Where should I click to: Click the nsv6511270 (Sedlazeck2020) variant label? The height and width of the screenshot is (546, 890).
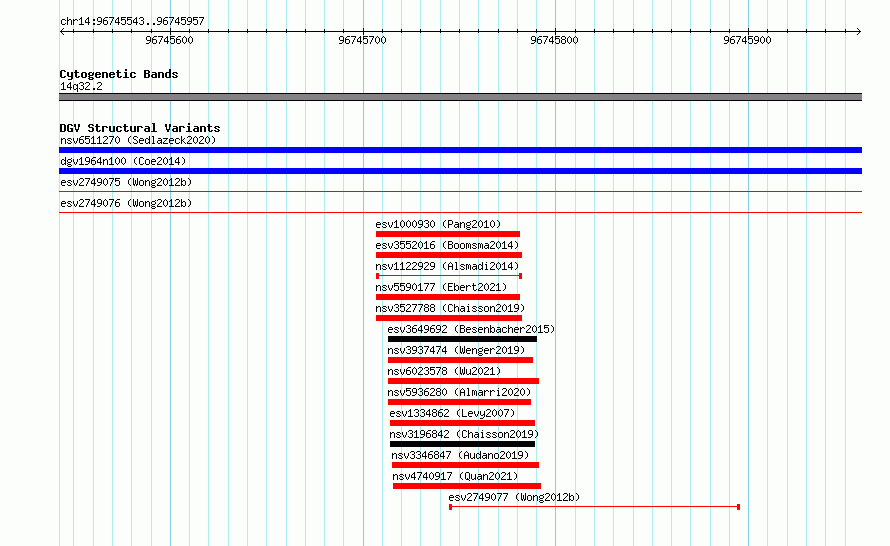click(138, 140)
